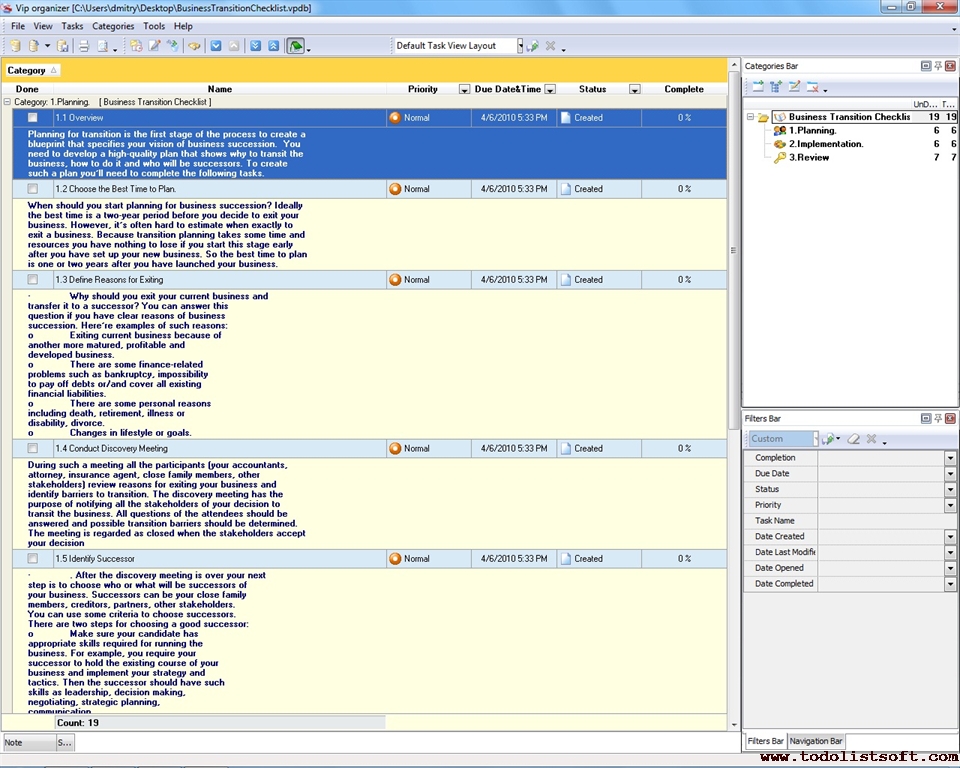Viewport: 960px width, 768px height.
Task: Click the Add Category icon in Categories Bar
Action: tap(757, 87)
